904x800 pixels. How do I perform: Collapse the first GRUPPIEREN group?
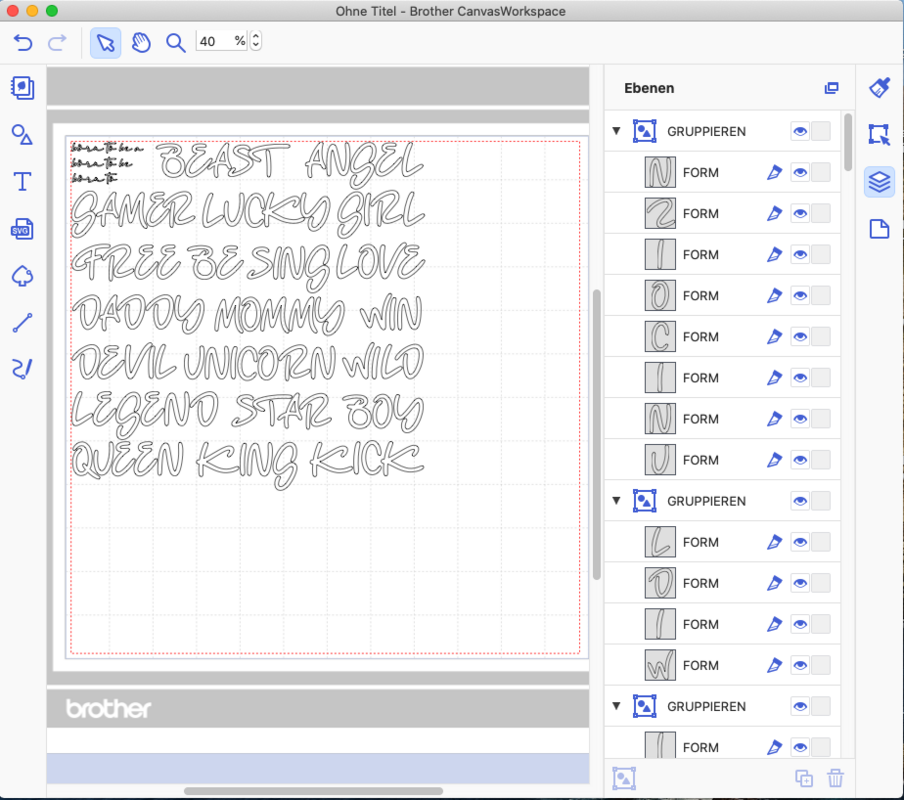616,131
